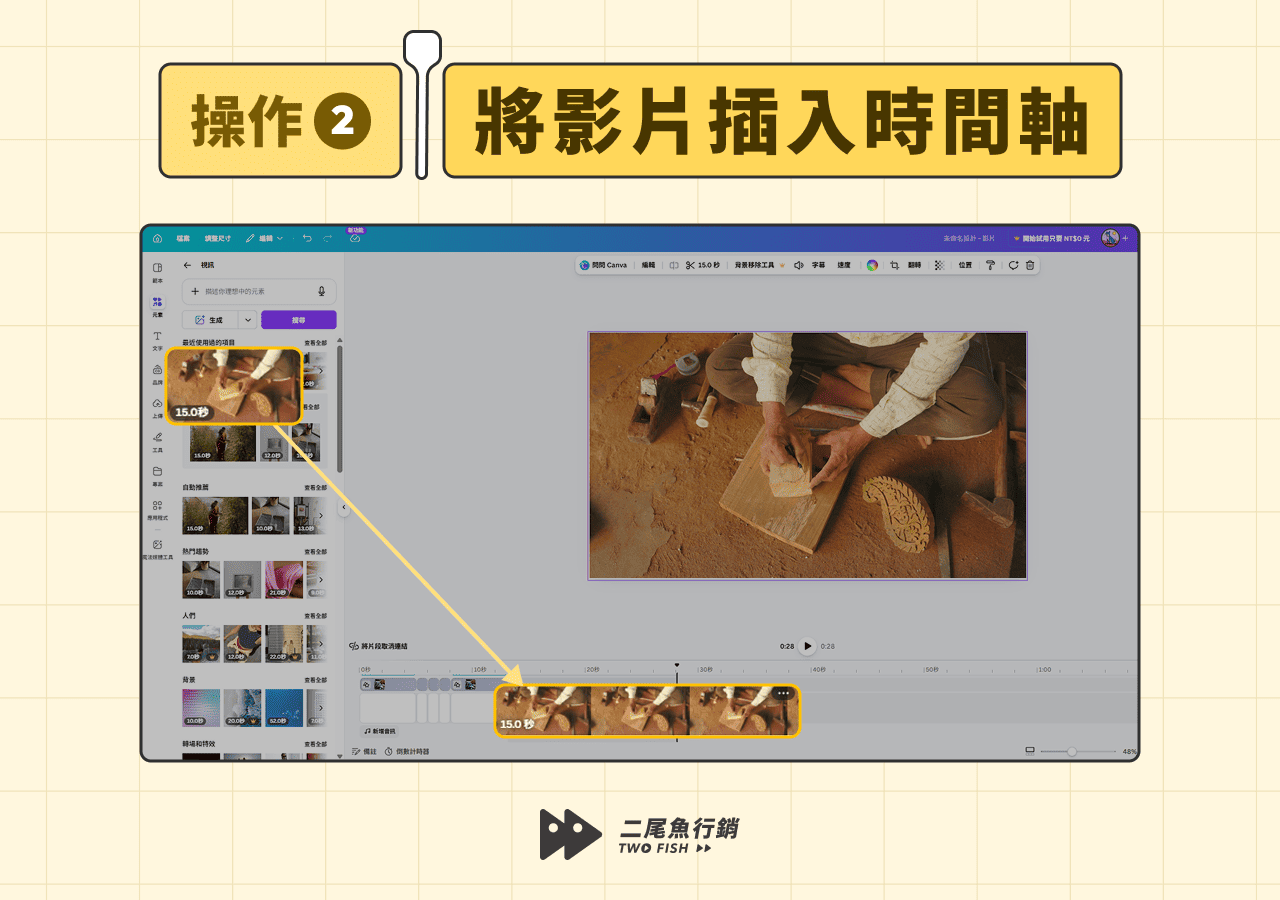The width and height of the screenshot is (1280, 900).
Task: Select the crop tool icon
Action: [x=895, y=265]
